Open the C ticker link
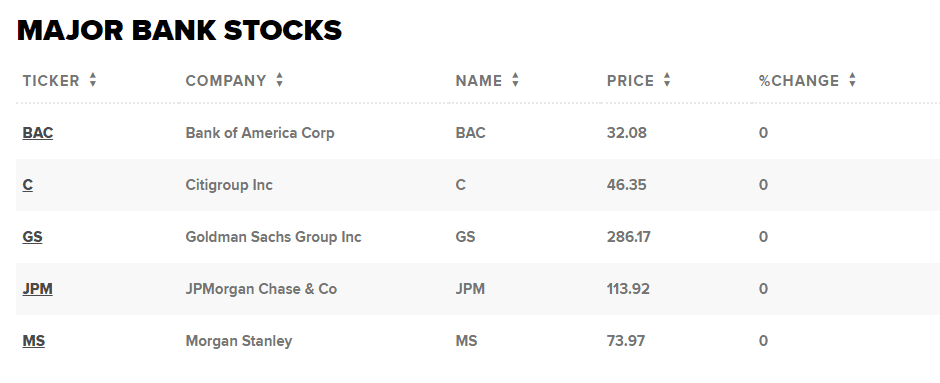940x383 pixels. (x=28, y=185)
